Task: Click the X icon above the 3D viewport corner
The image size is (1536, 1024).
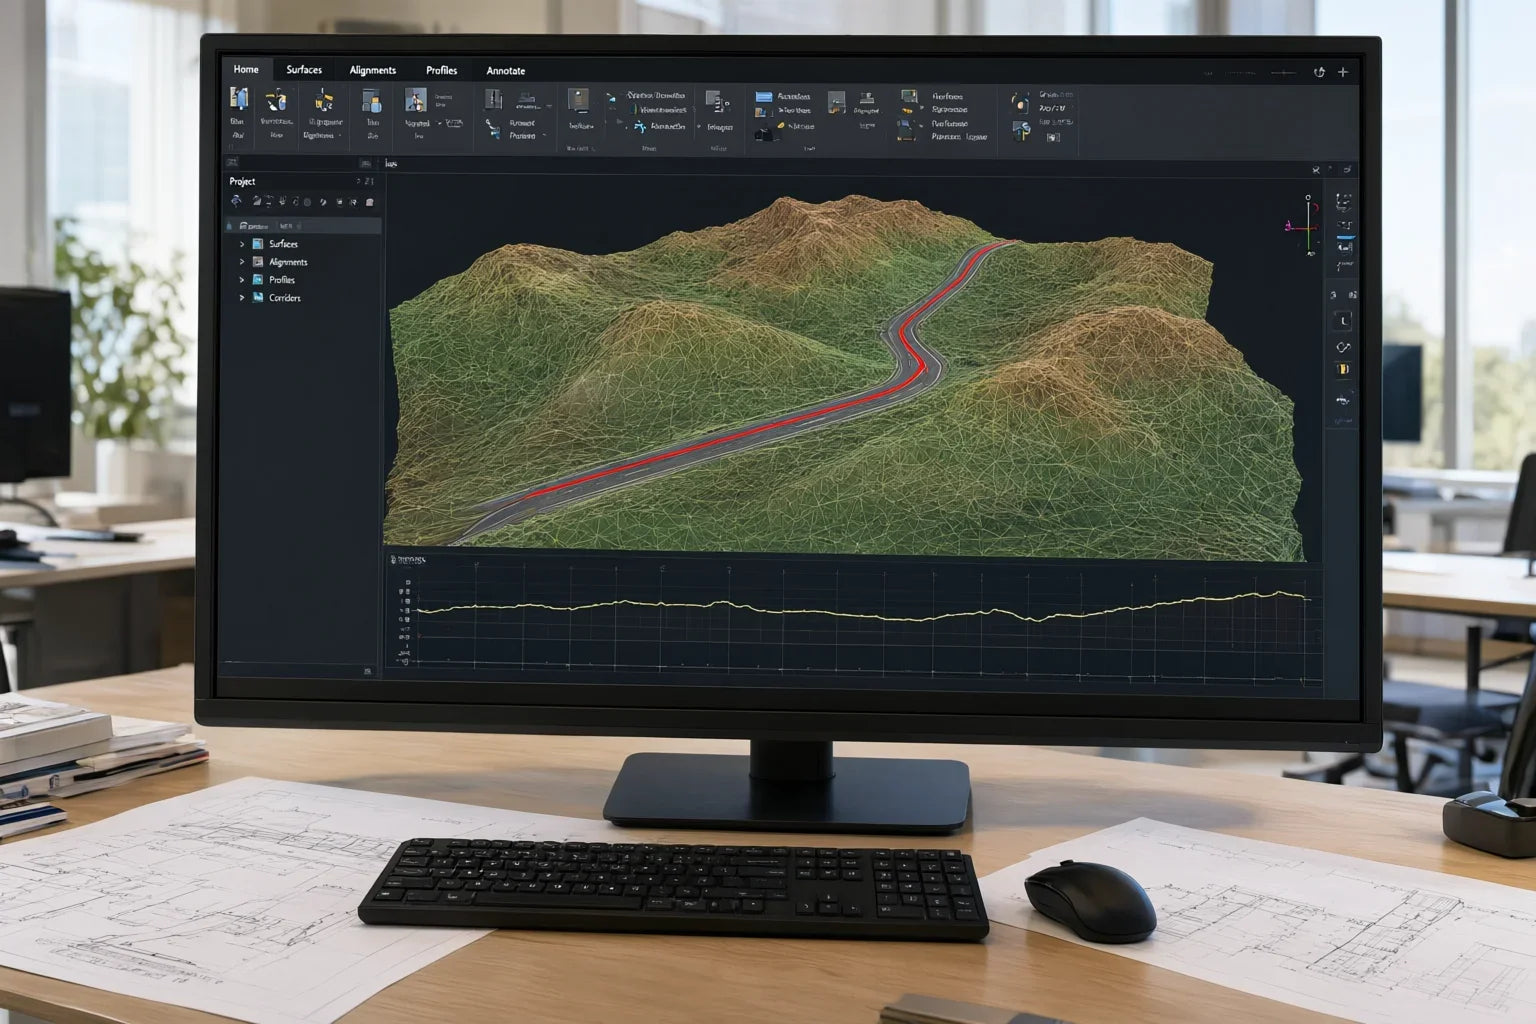Action: coord(1316,170)
